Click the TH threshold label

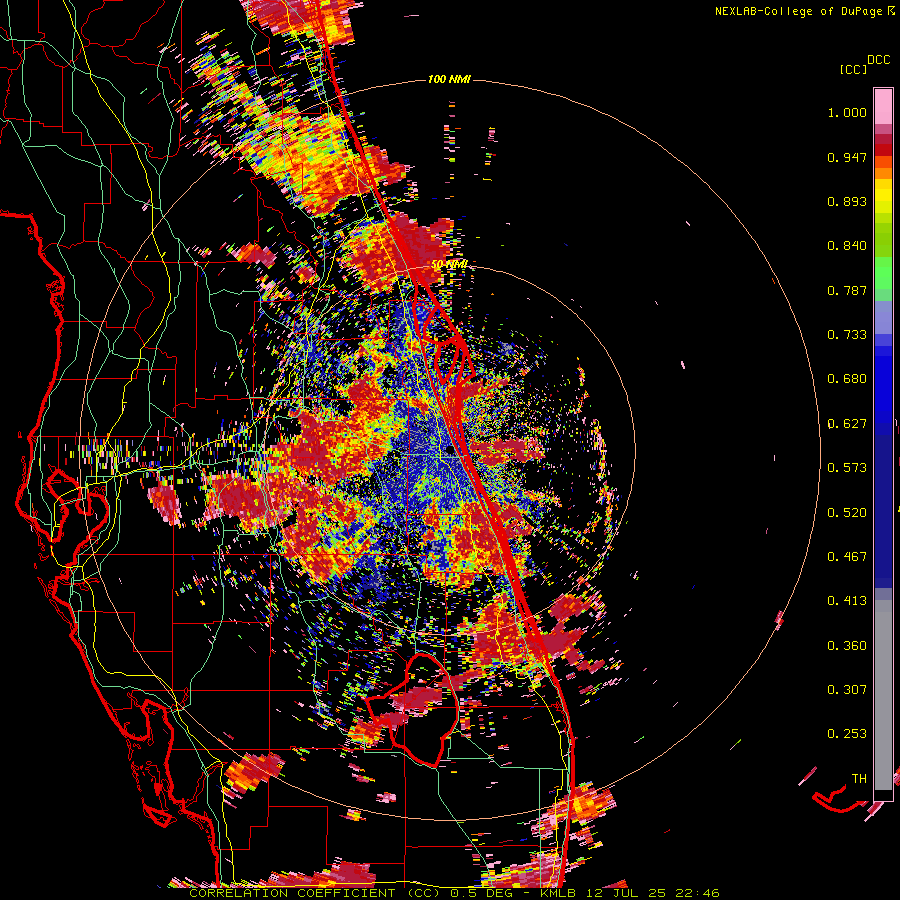(859, 779)
